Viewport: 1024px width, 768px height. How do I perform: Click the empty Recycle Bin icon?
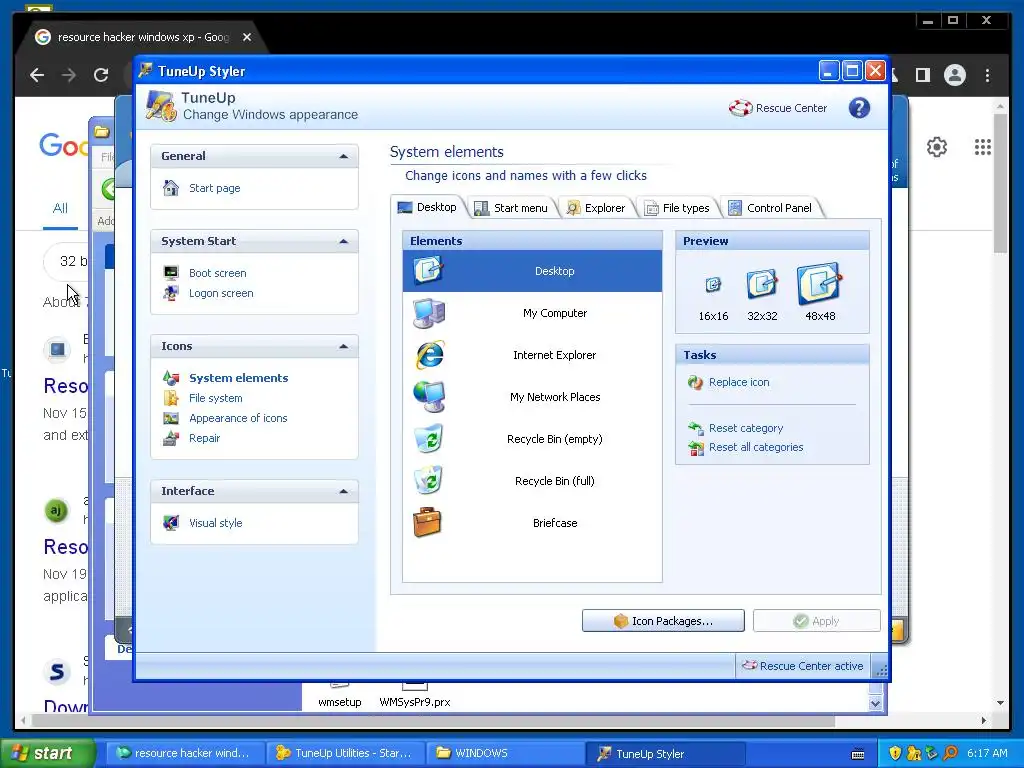coord(429,439)
